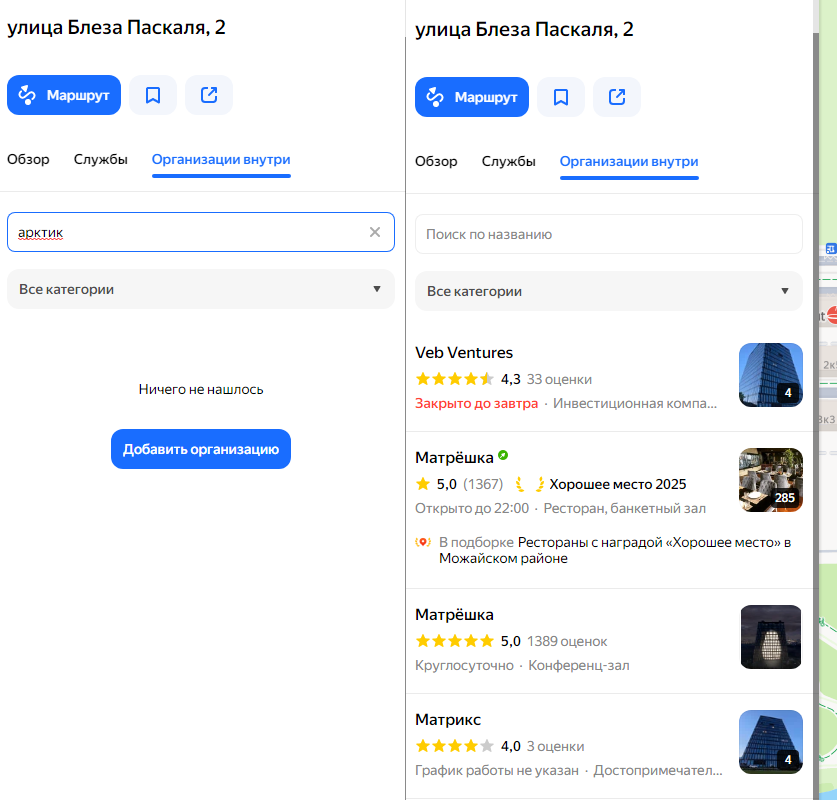837x800 pixels.
Task: Click the Матрёшка restaurant photo thumbnail
Action: click(x=770, y=480)
